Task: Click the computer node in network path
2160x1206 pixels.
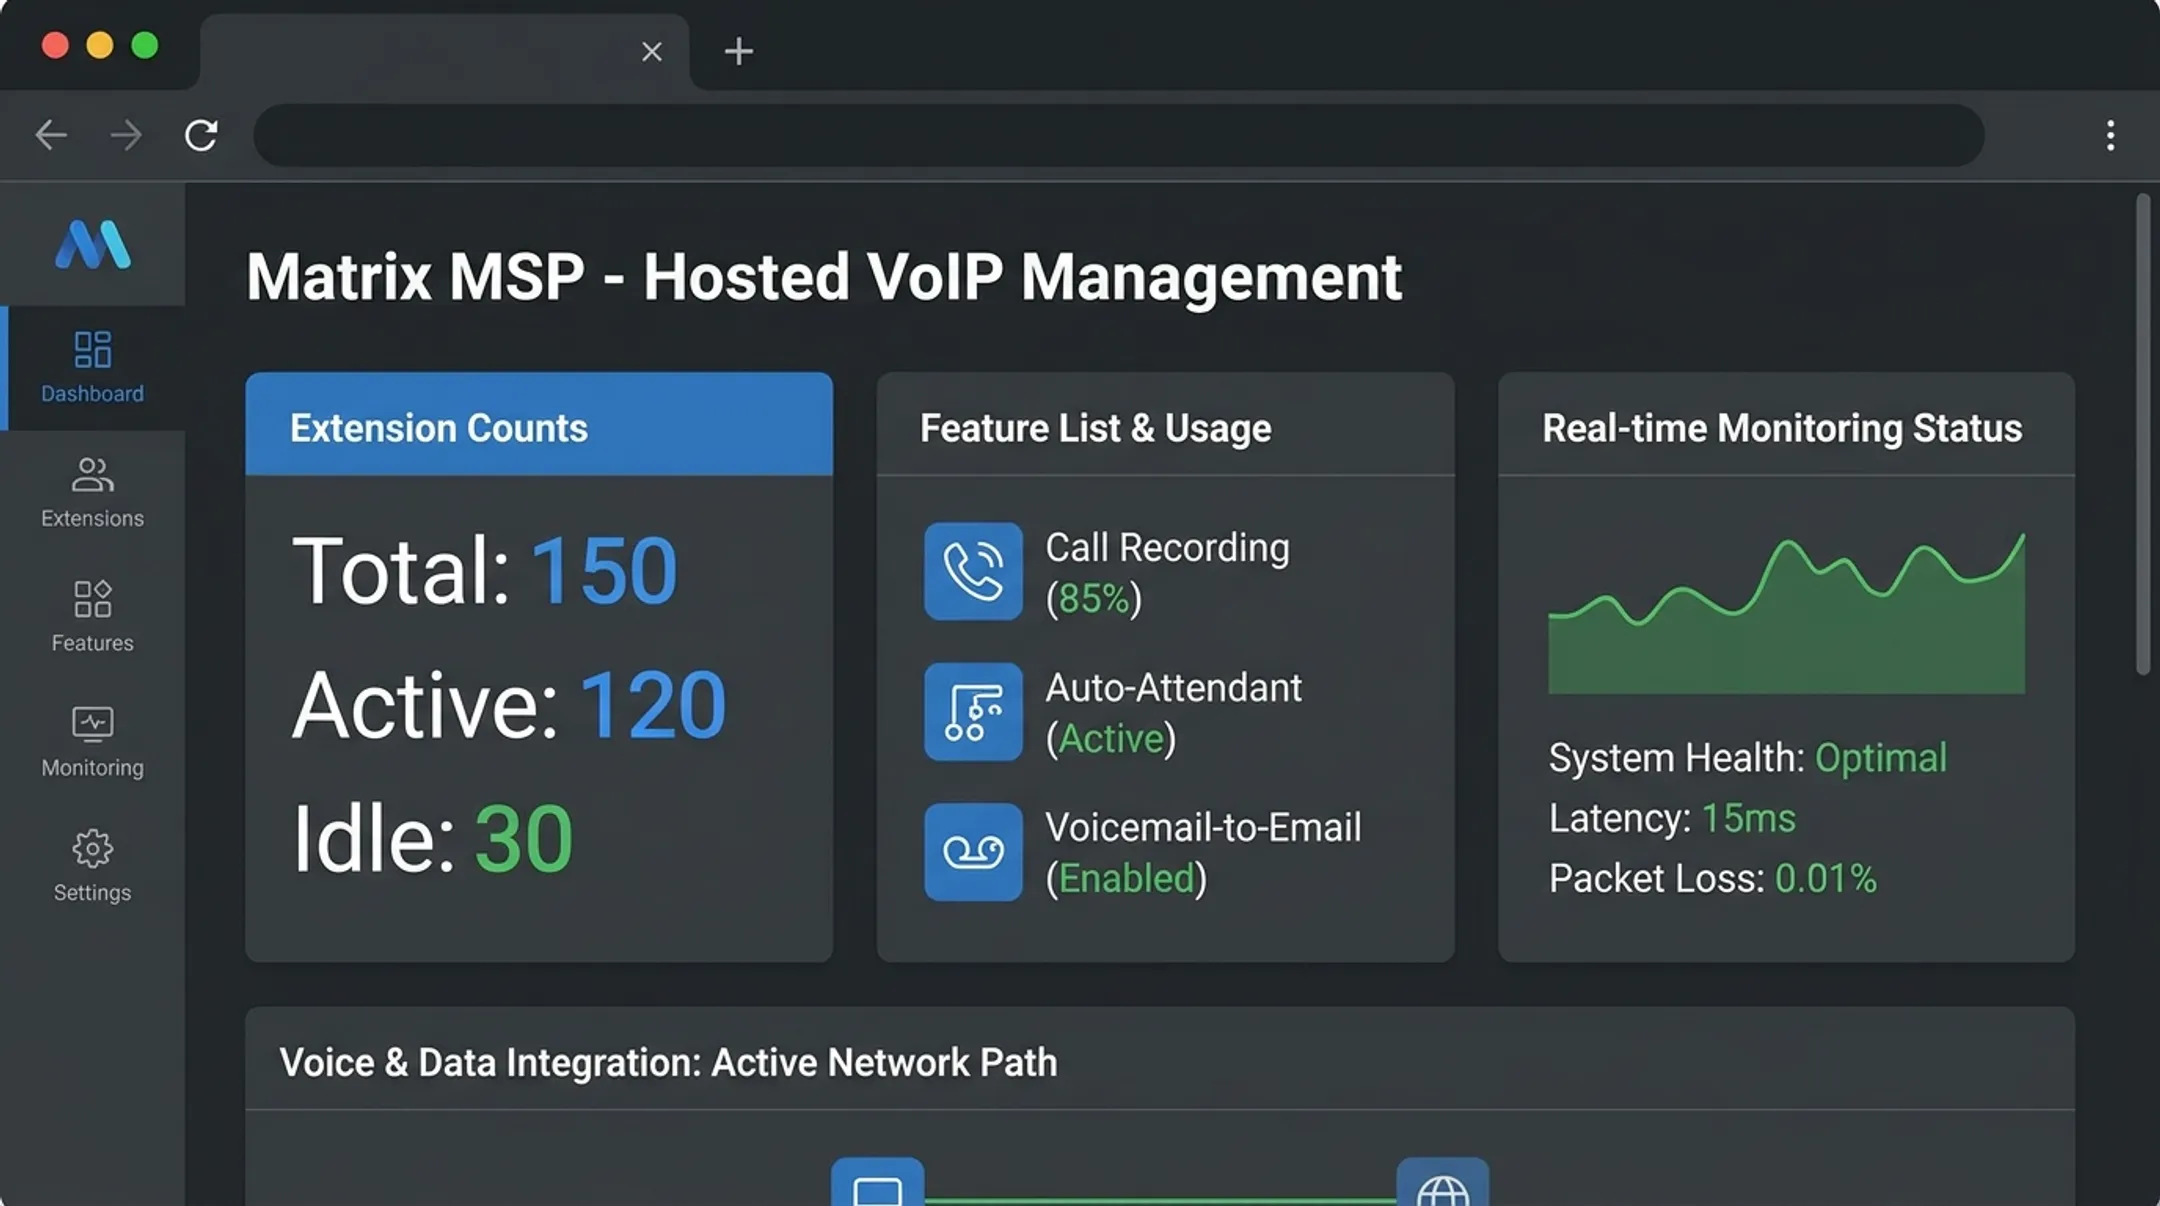Action: pos(877,1182)
